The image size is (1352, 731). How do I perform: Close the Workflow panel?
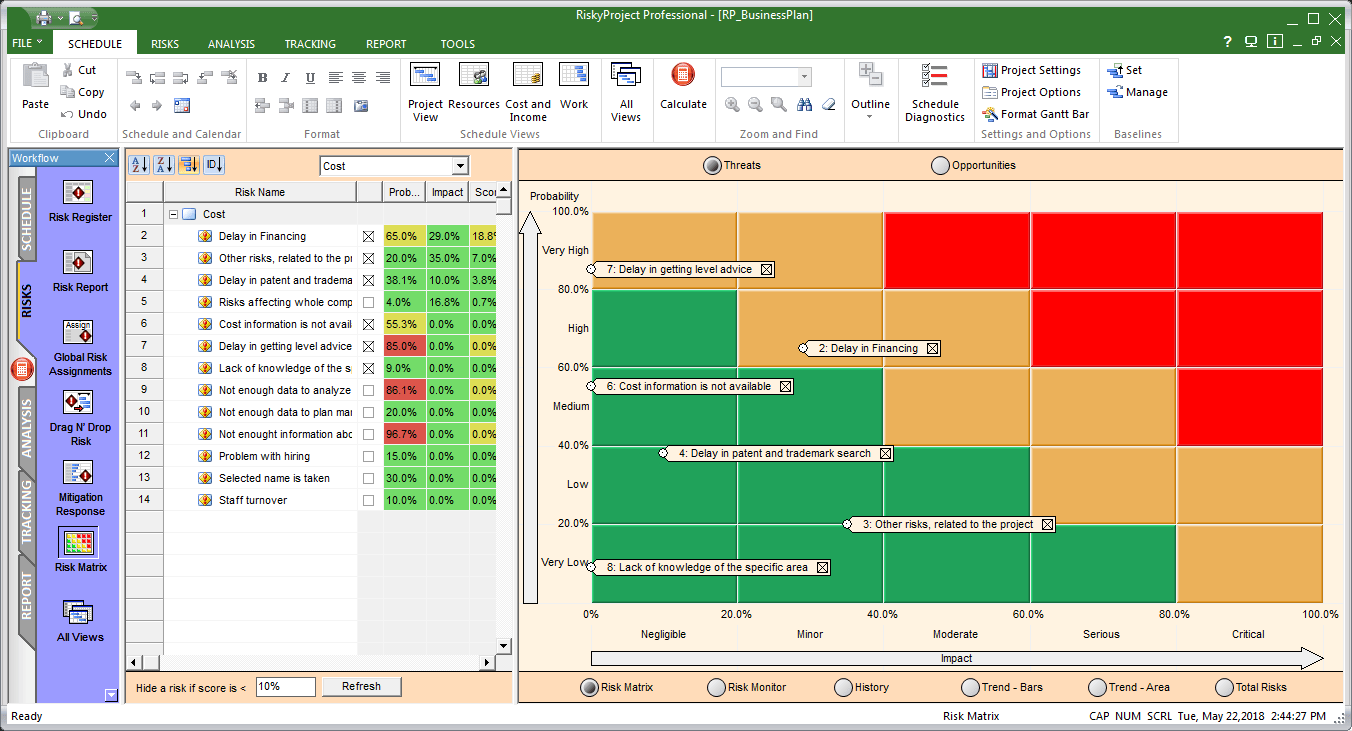(110, 158)
